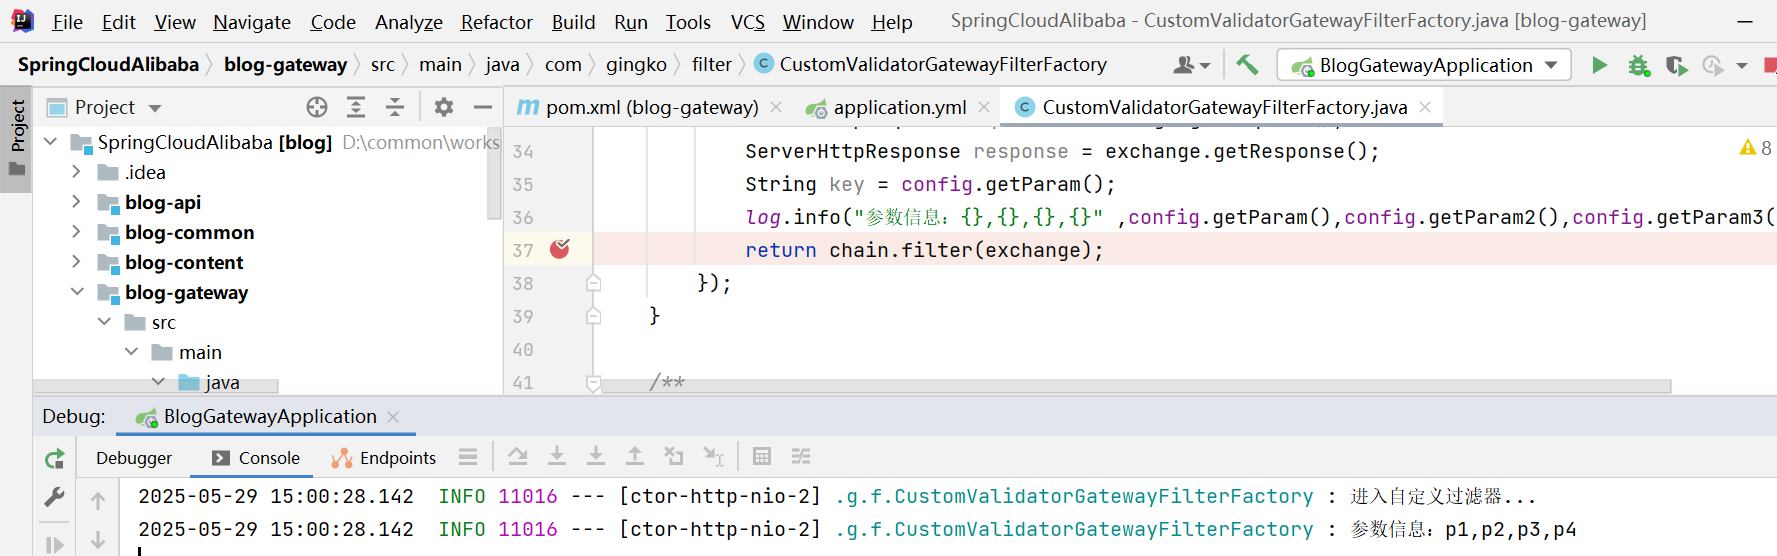Open debugger settings wrench icon

point(55,497)
